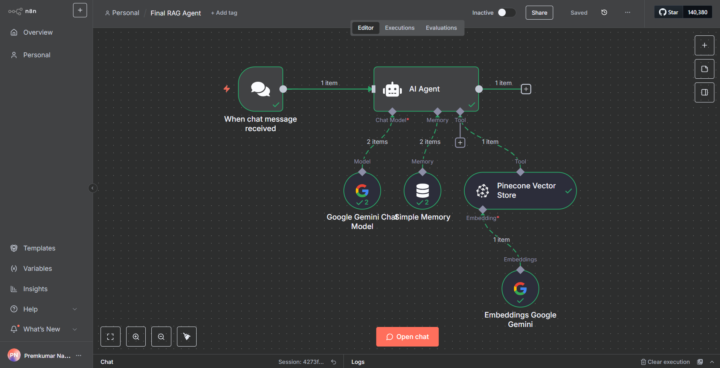Click the plus button beside n8n logo
This screenshot has width=720, height=368.
tap(80, 10)
